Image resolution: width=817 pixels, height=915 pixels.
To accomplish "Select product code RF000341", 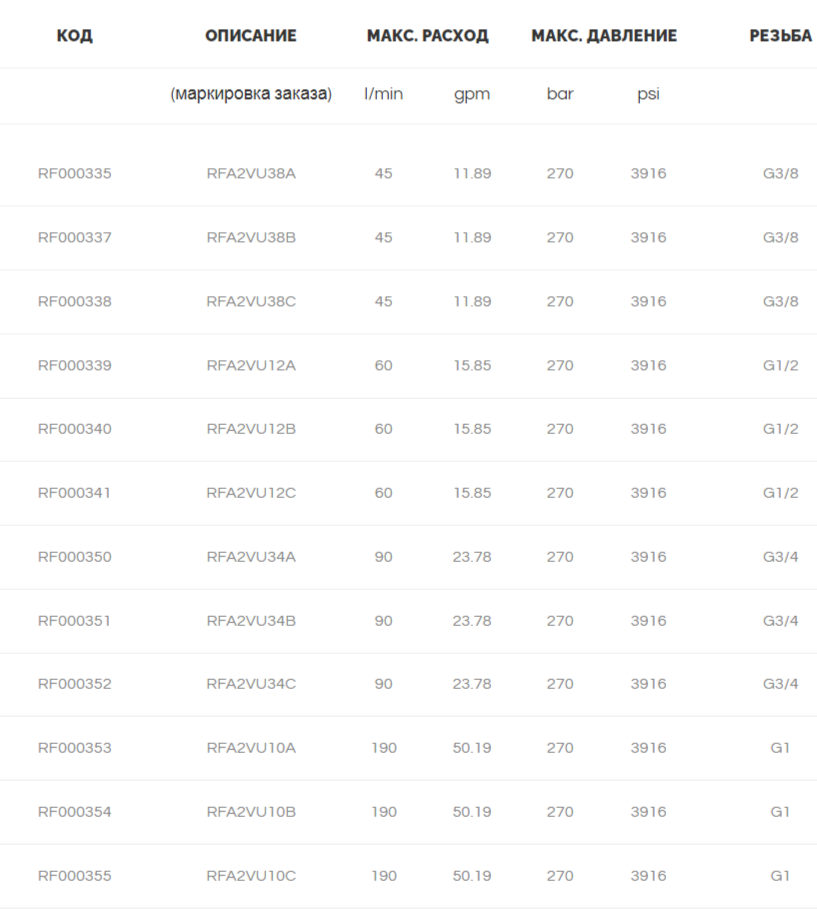I will pos(74,493).
